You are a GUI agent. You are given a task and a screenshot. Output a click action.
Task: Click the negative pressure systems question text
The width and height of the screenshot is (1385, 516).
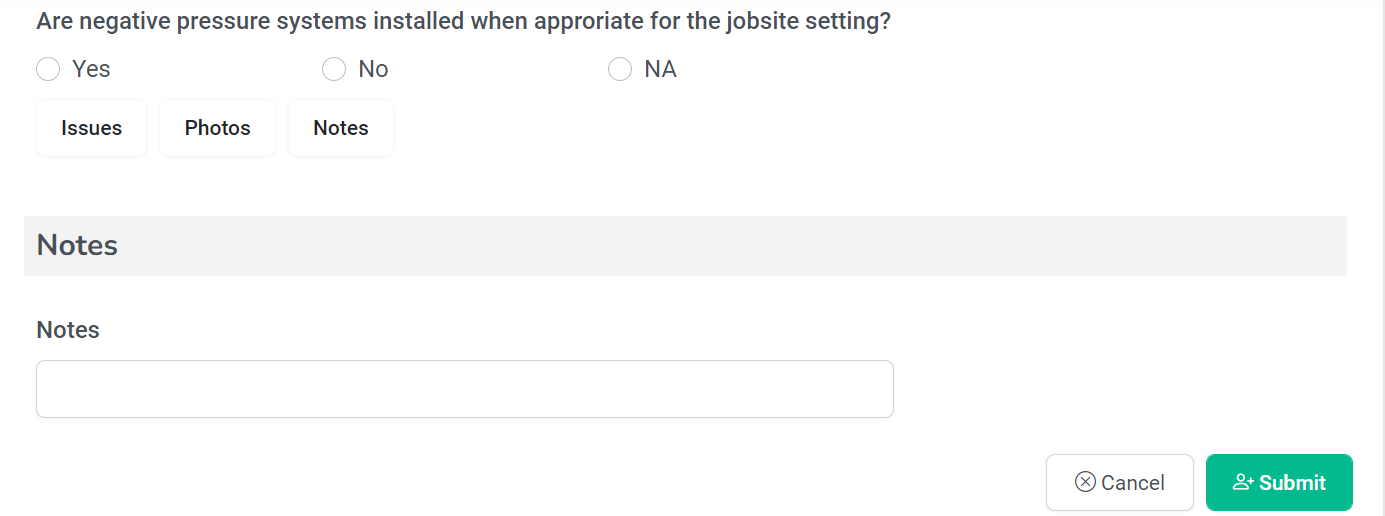coord(463,21)
